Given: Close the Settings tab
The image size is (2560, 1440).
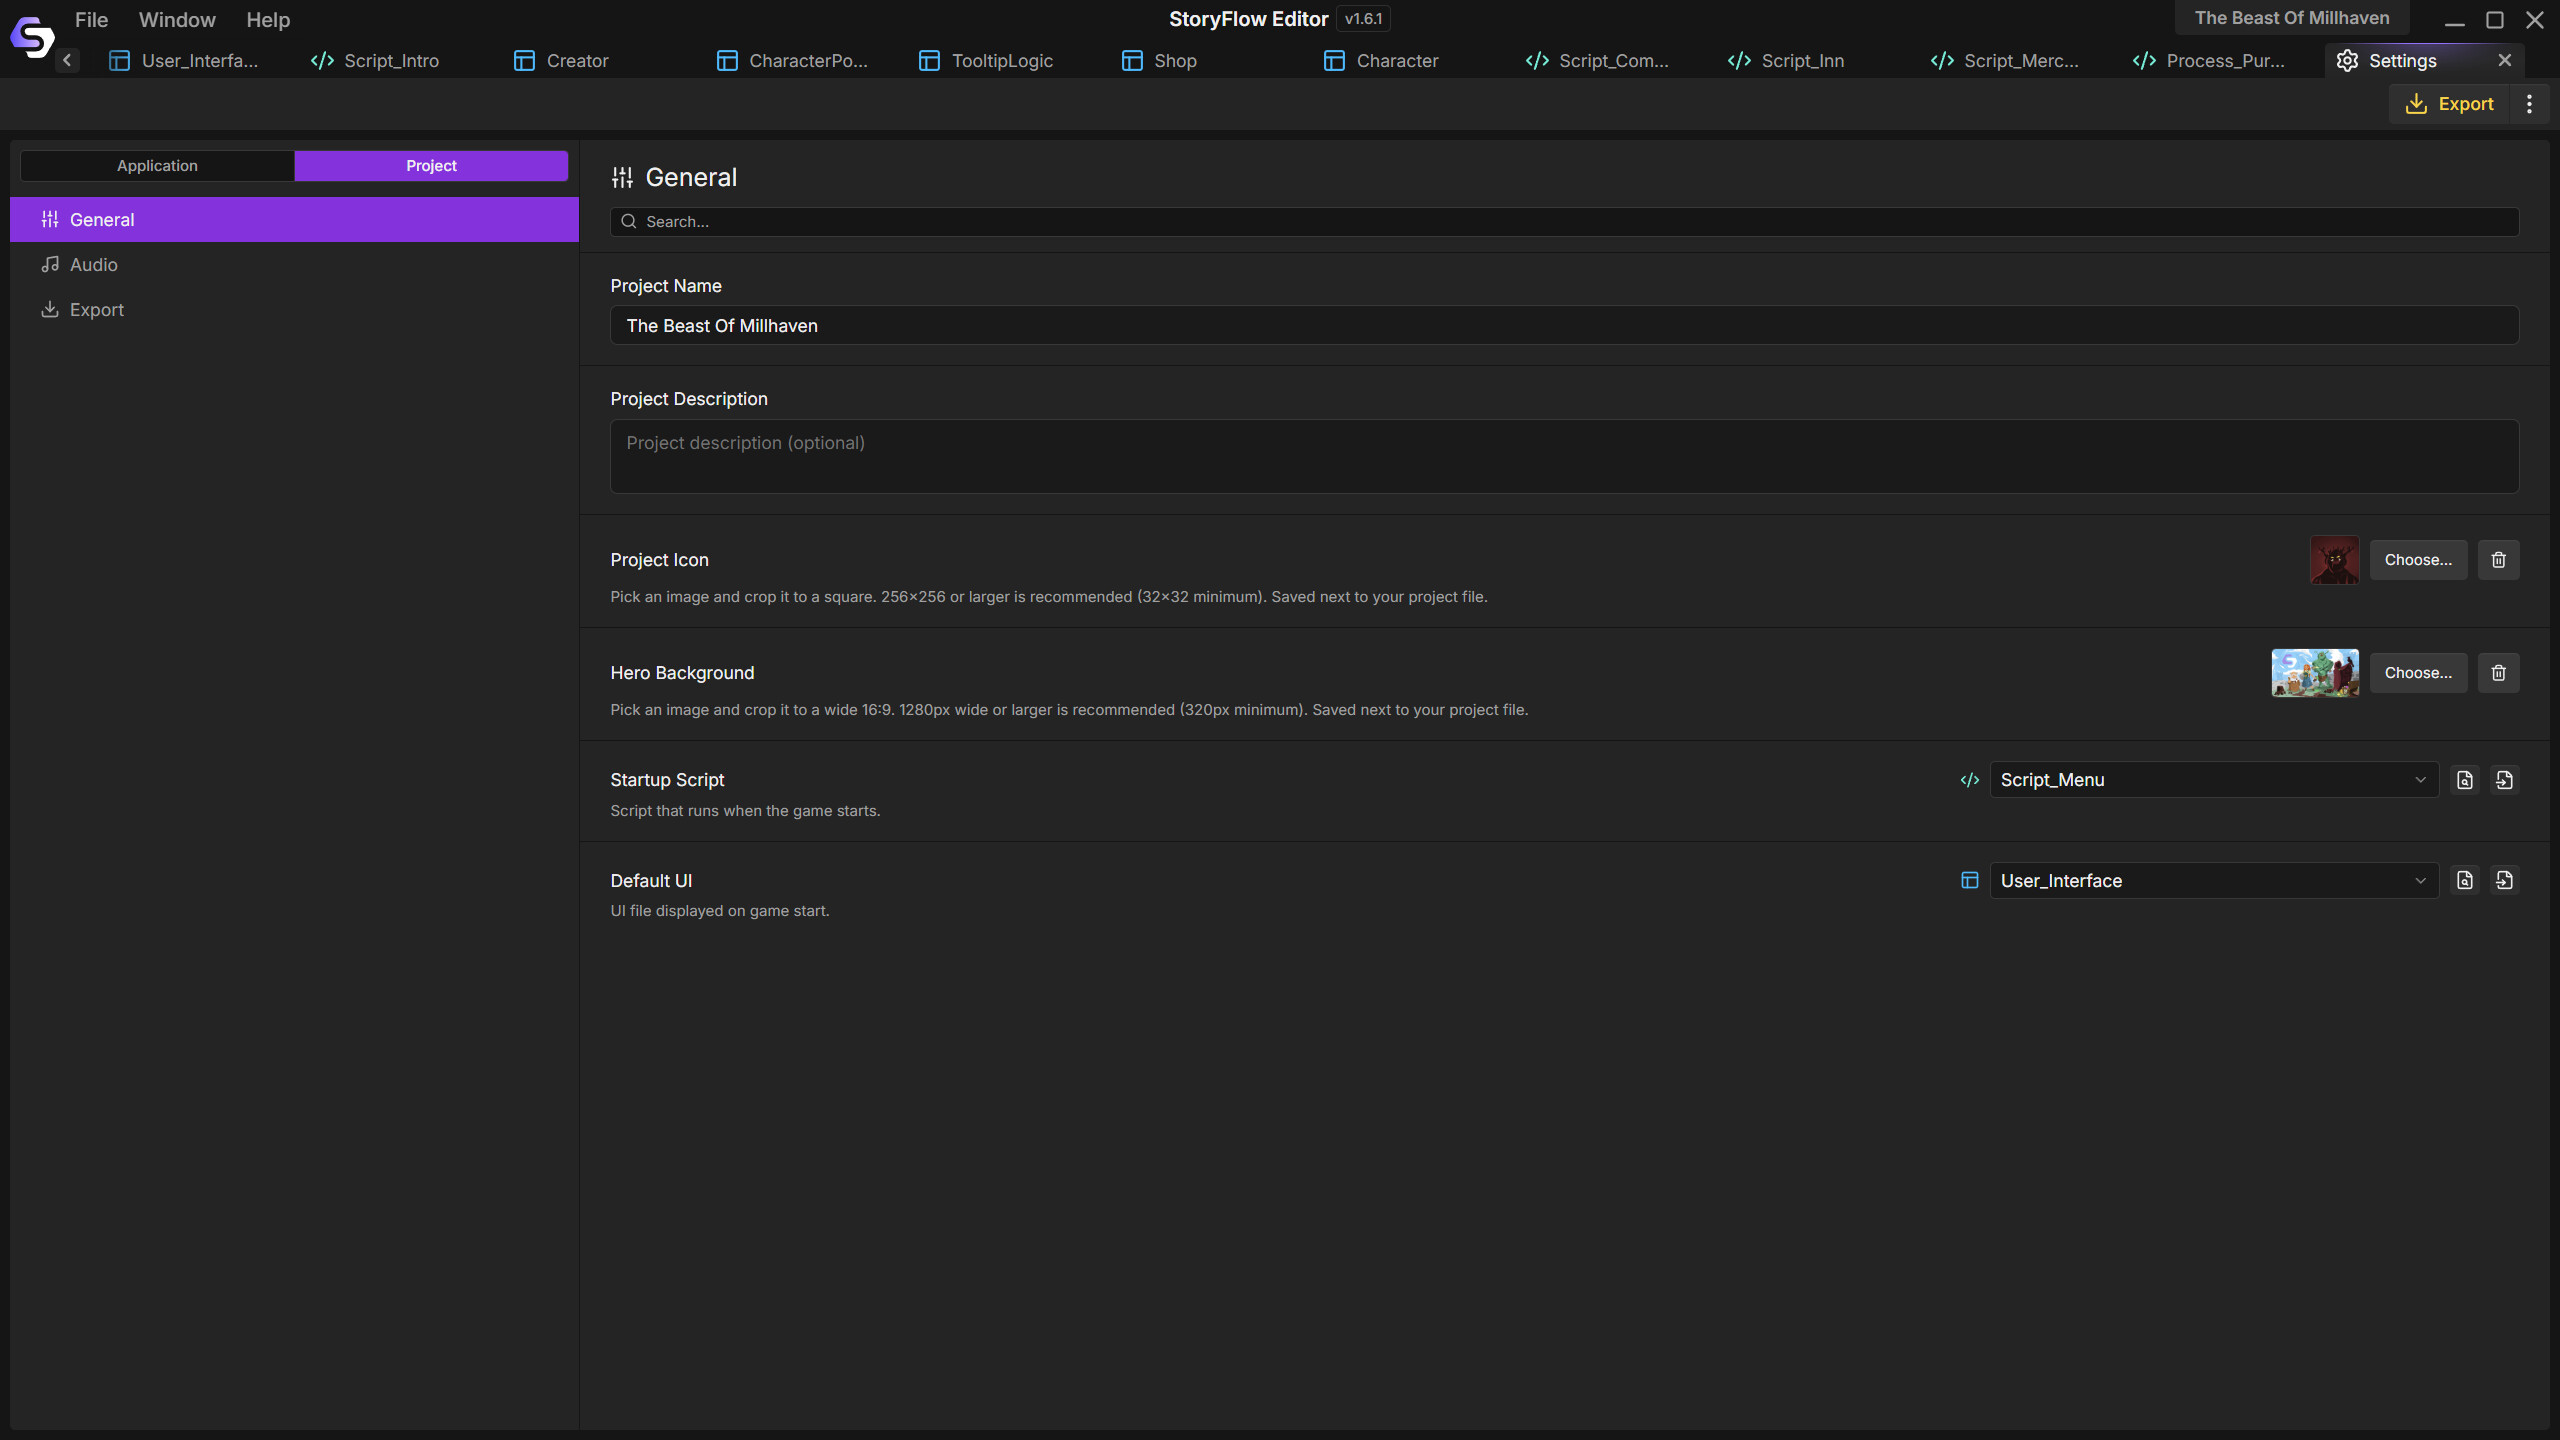Looking at the screenshot, I should [2505, 60].
